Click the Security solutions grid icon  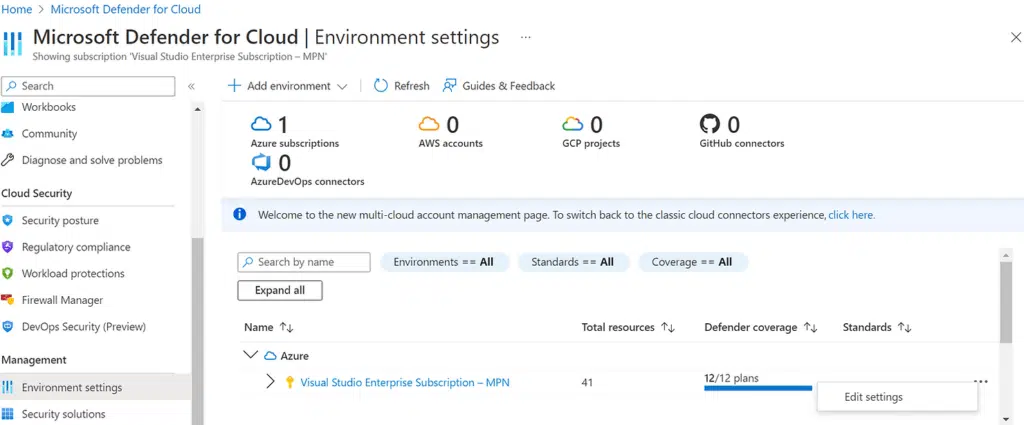pos(8,414)
